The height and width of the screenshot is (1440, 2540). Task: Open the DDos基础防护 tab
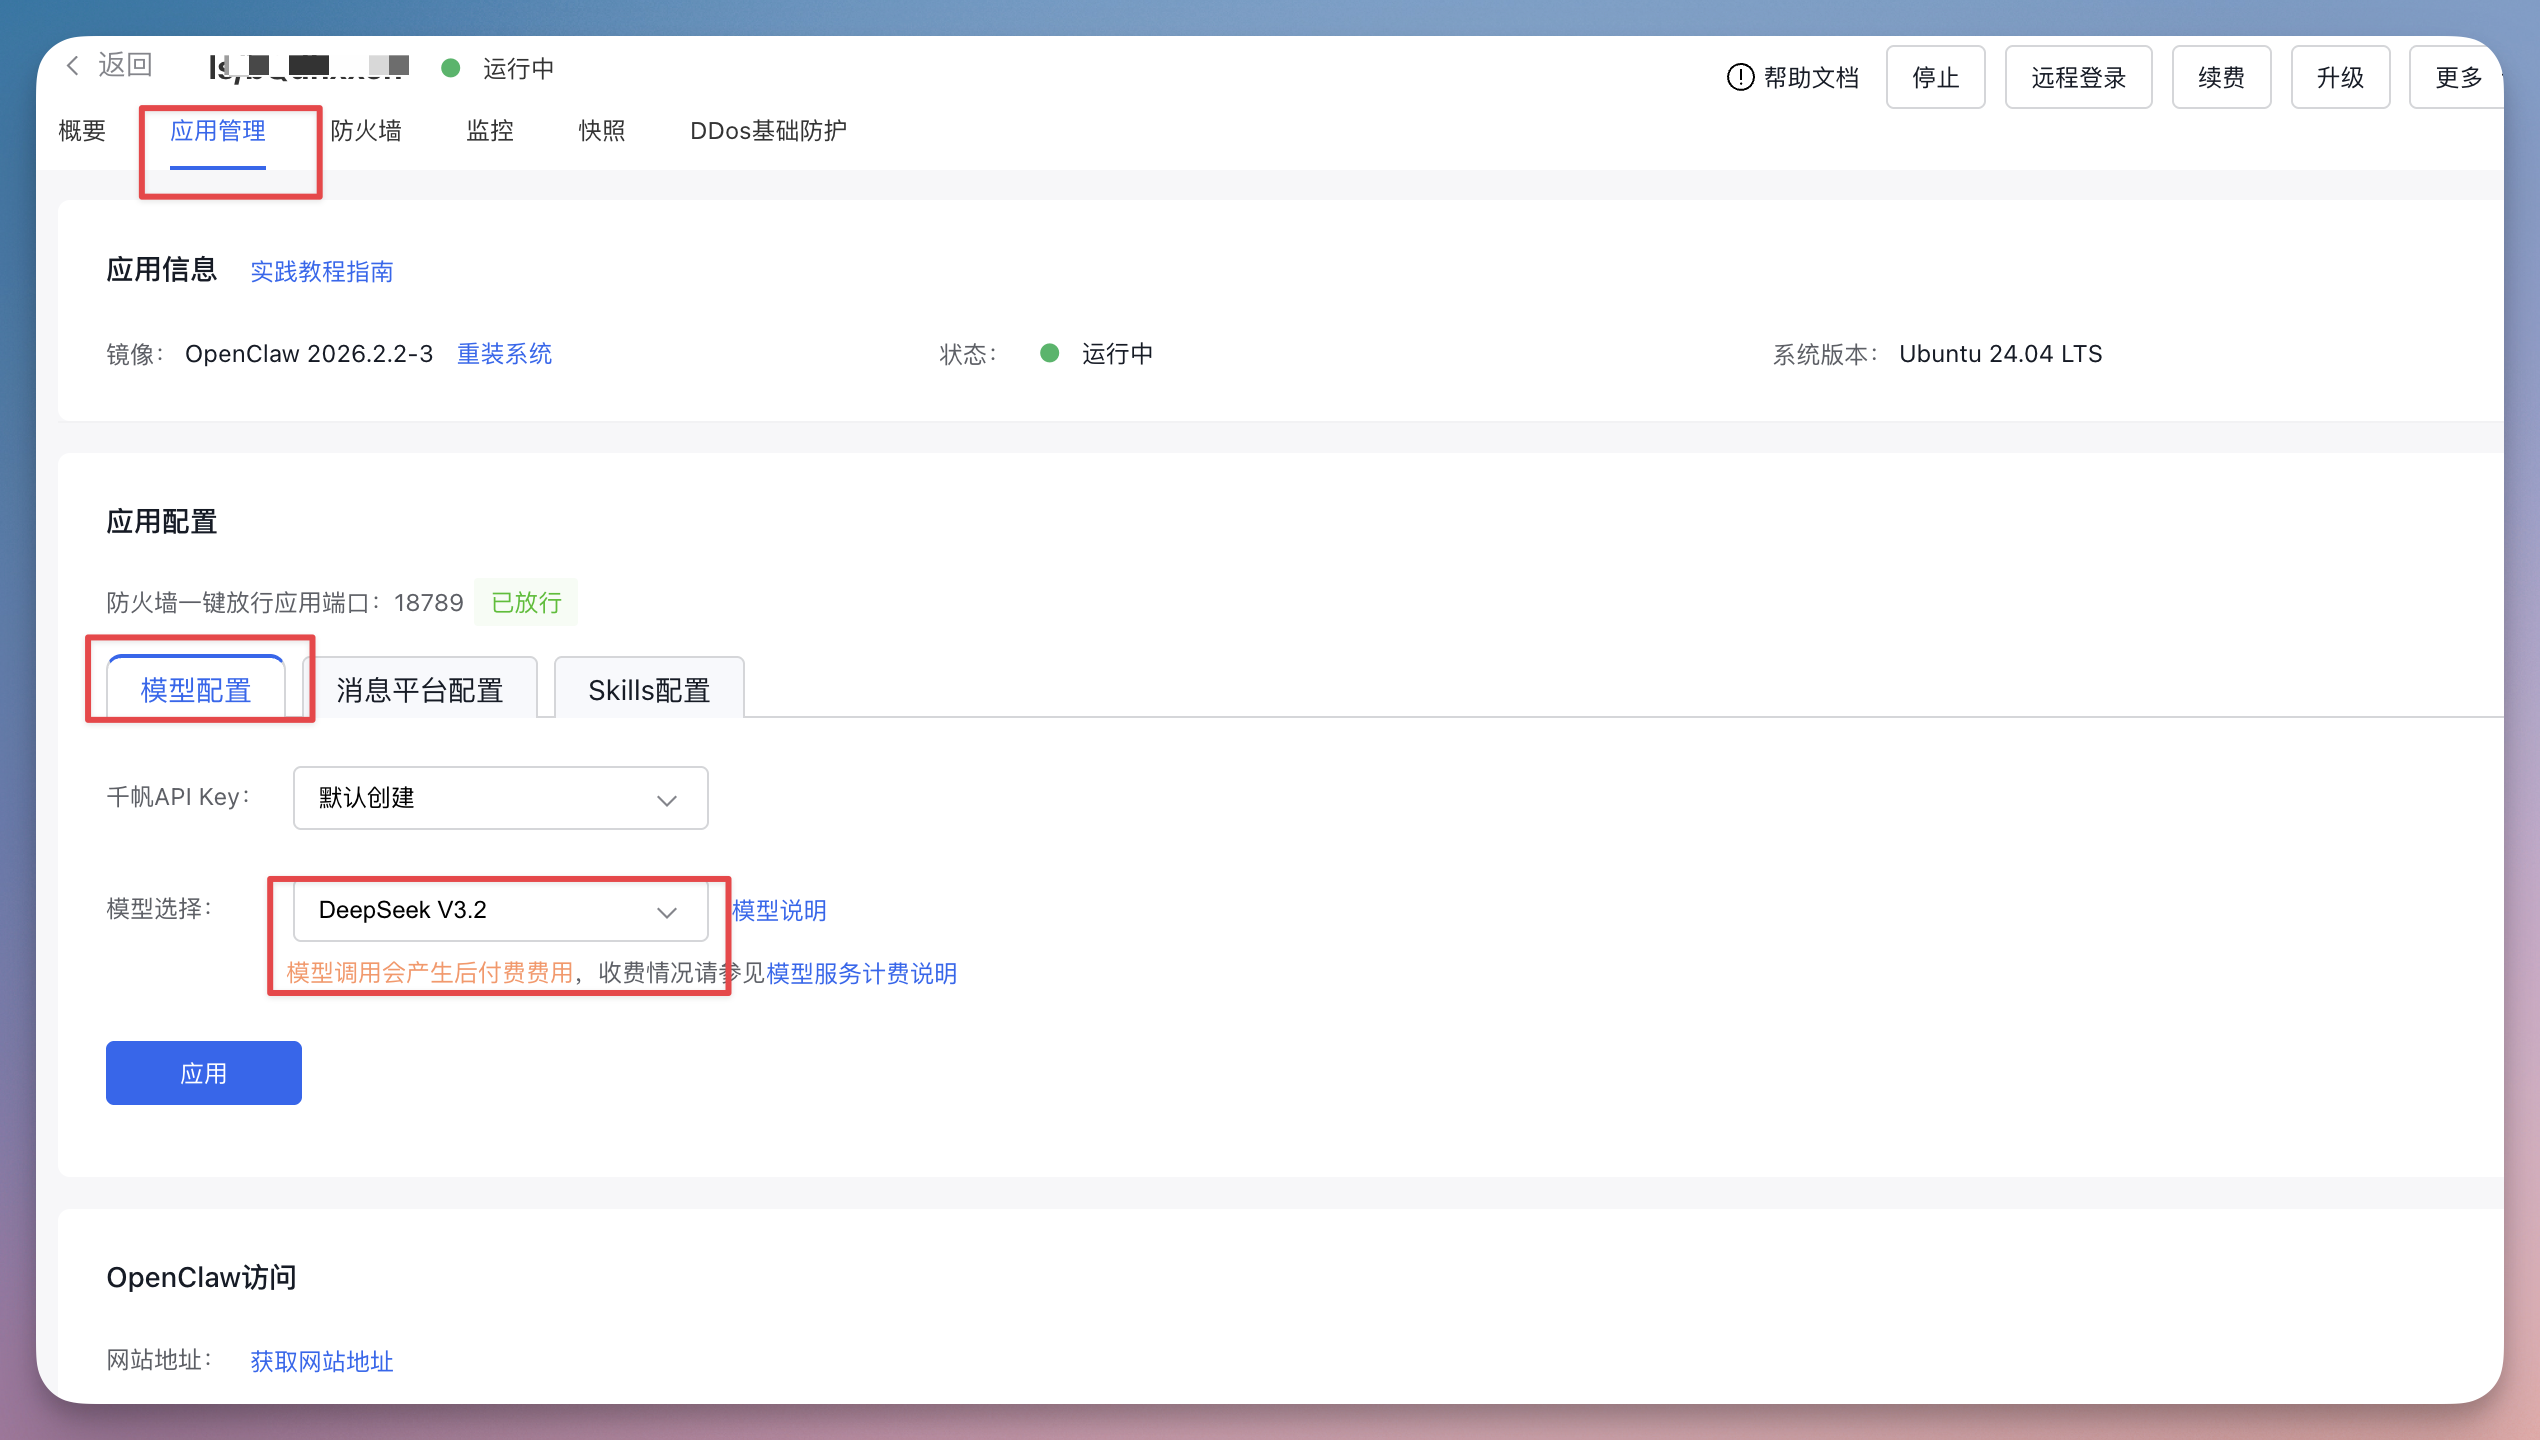(x=768, y=130)
